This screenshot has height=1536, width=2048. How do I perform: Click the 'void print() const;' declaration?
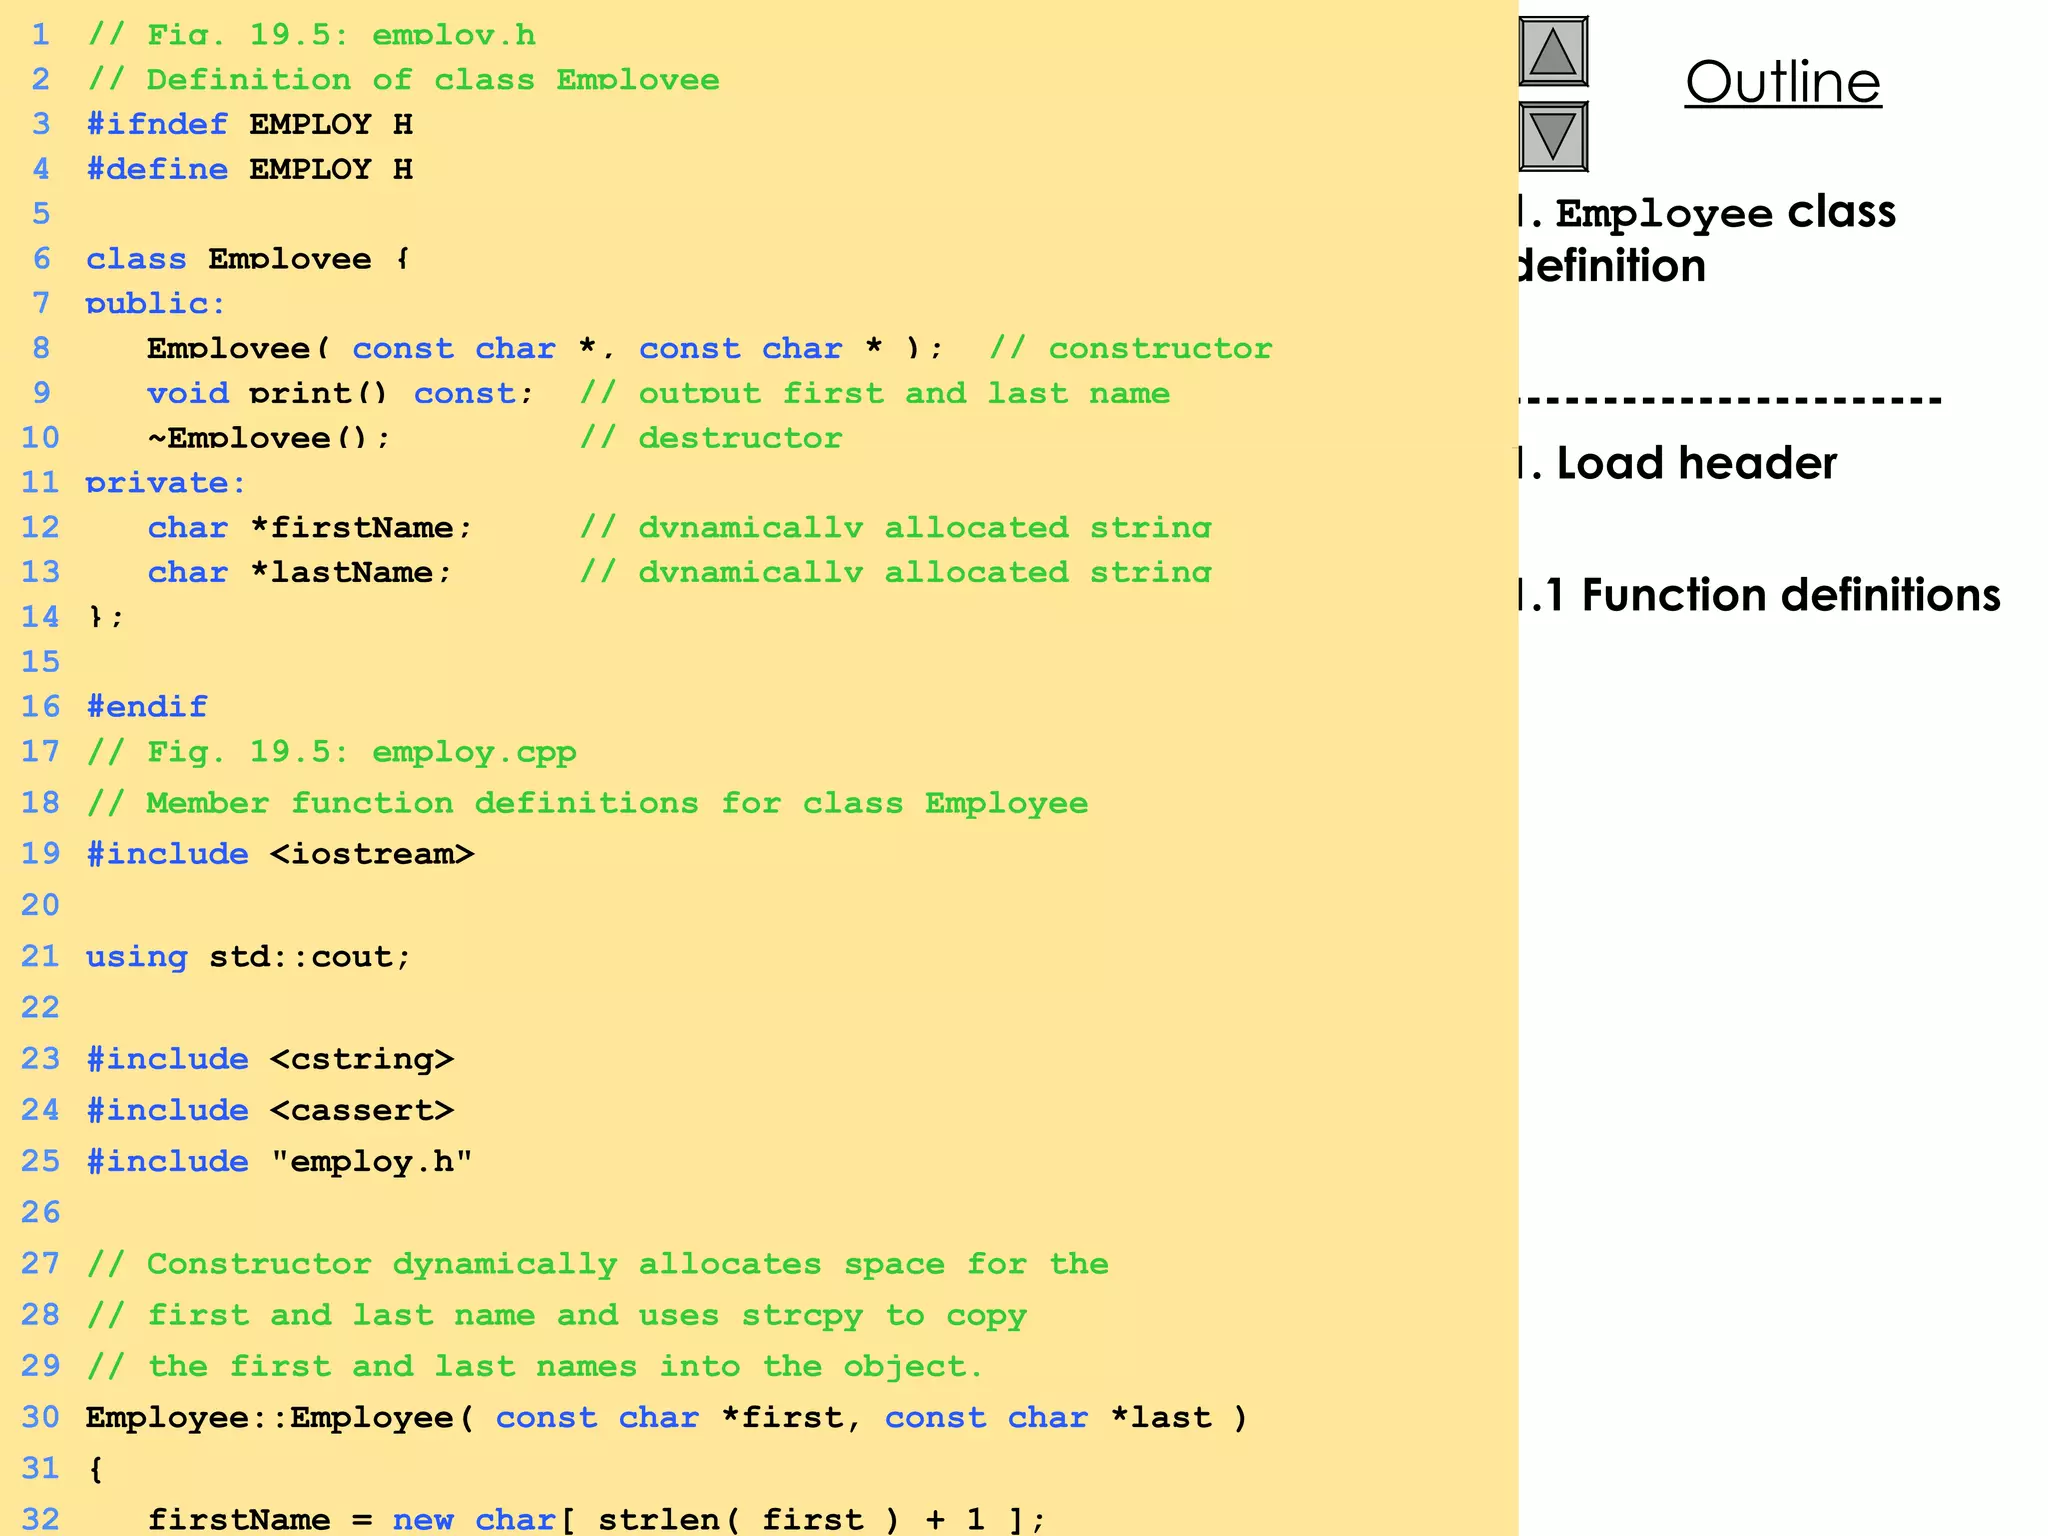tap(341, 392)
